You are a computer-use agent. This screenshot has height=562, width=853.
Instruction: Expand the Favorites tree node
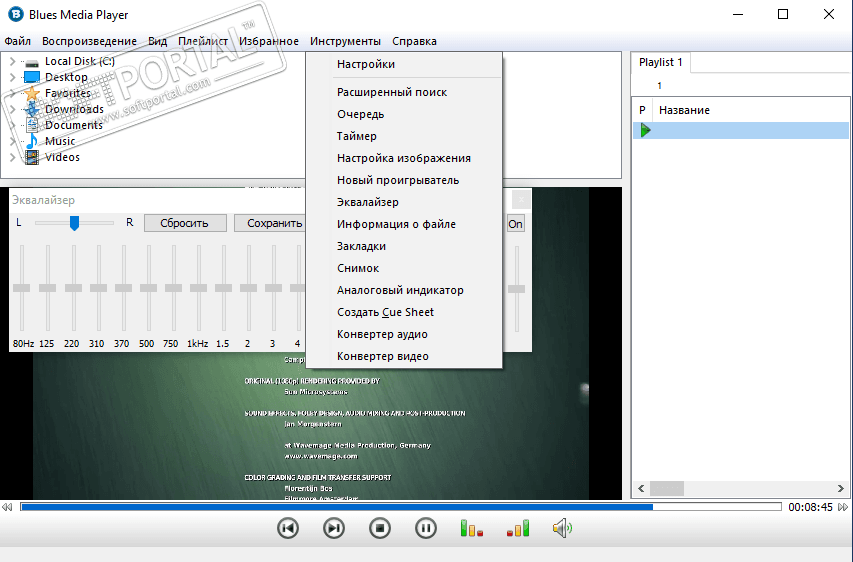pyautogui.click(x=13, y=93)
